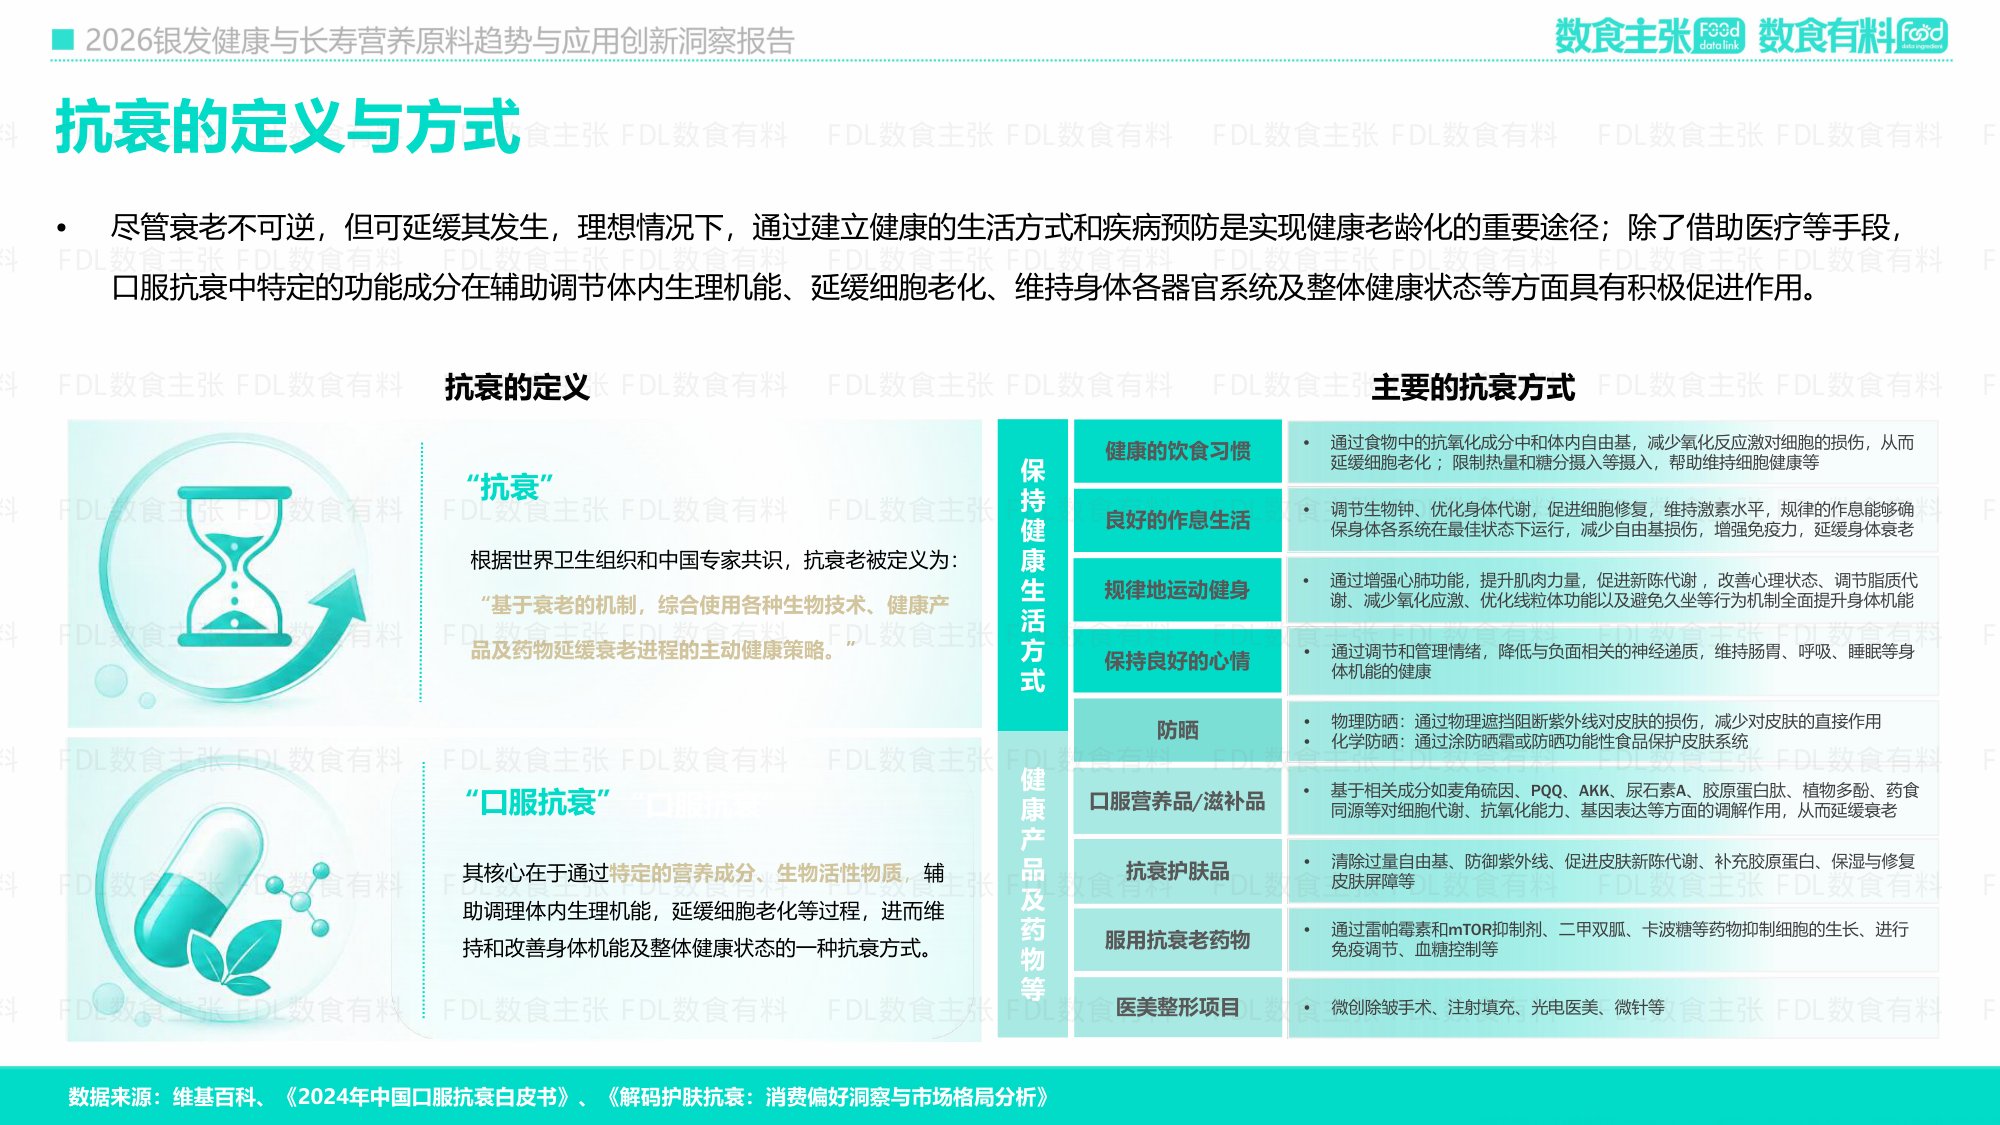Select the 防晒 cell
The width and height of the screenshot is (2000, 1125).
click(x=1177, y=730)
